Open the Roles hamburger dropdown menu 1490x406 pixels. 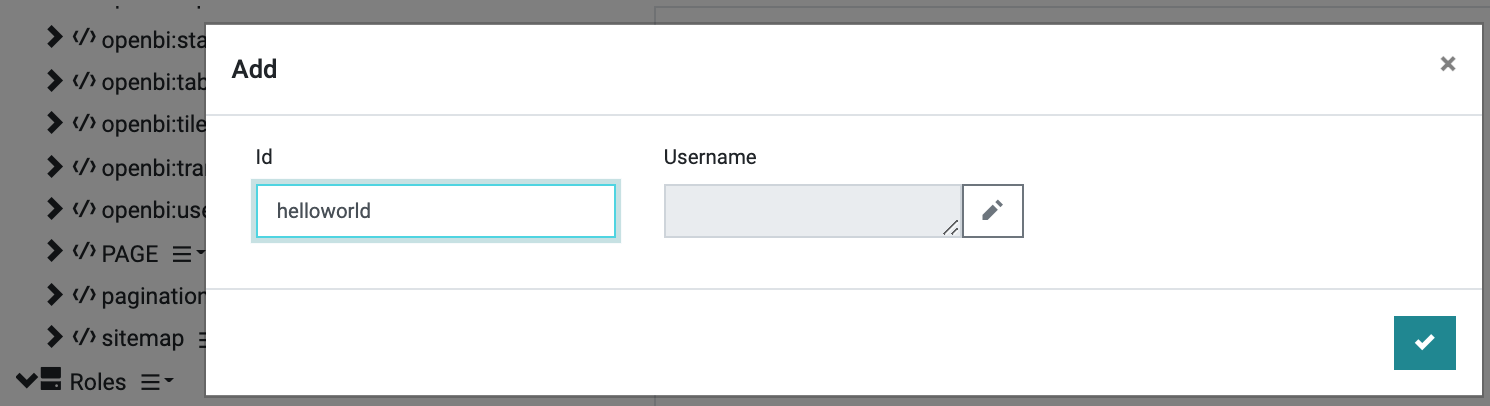[157, 382]
